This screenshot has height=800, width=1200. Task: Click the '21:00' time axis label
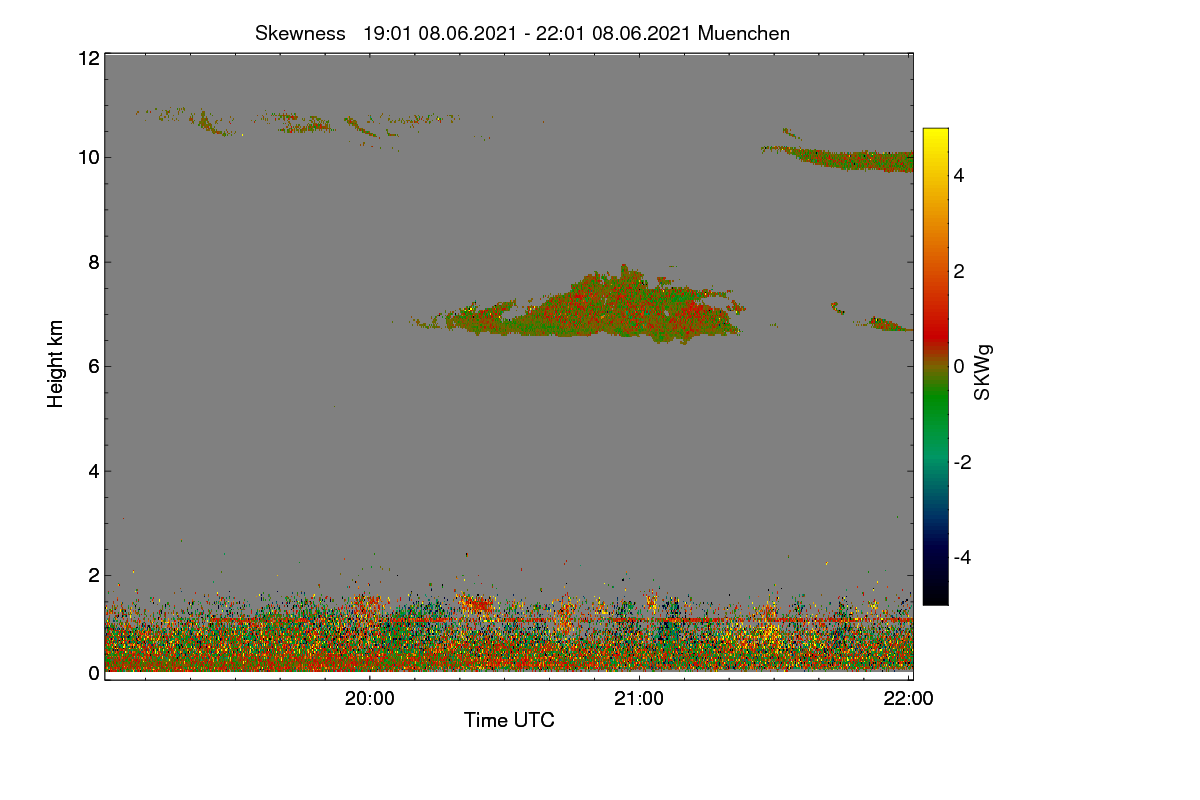coord(639,699)
